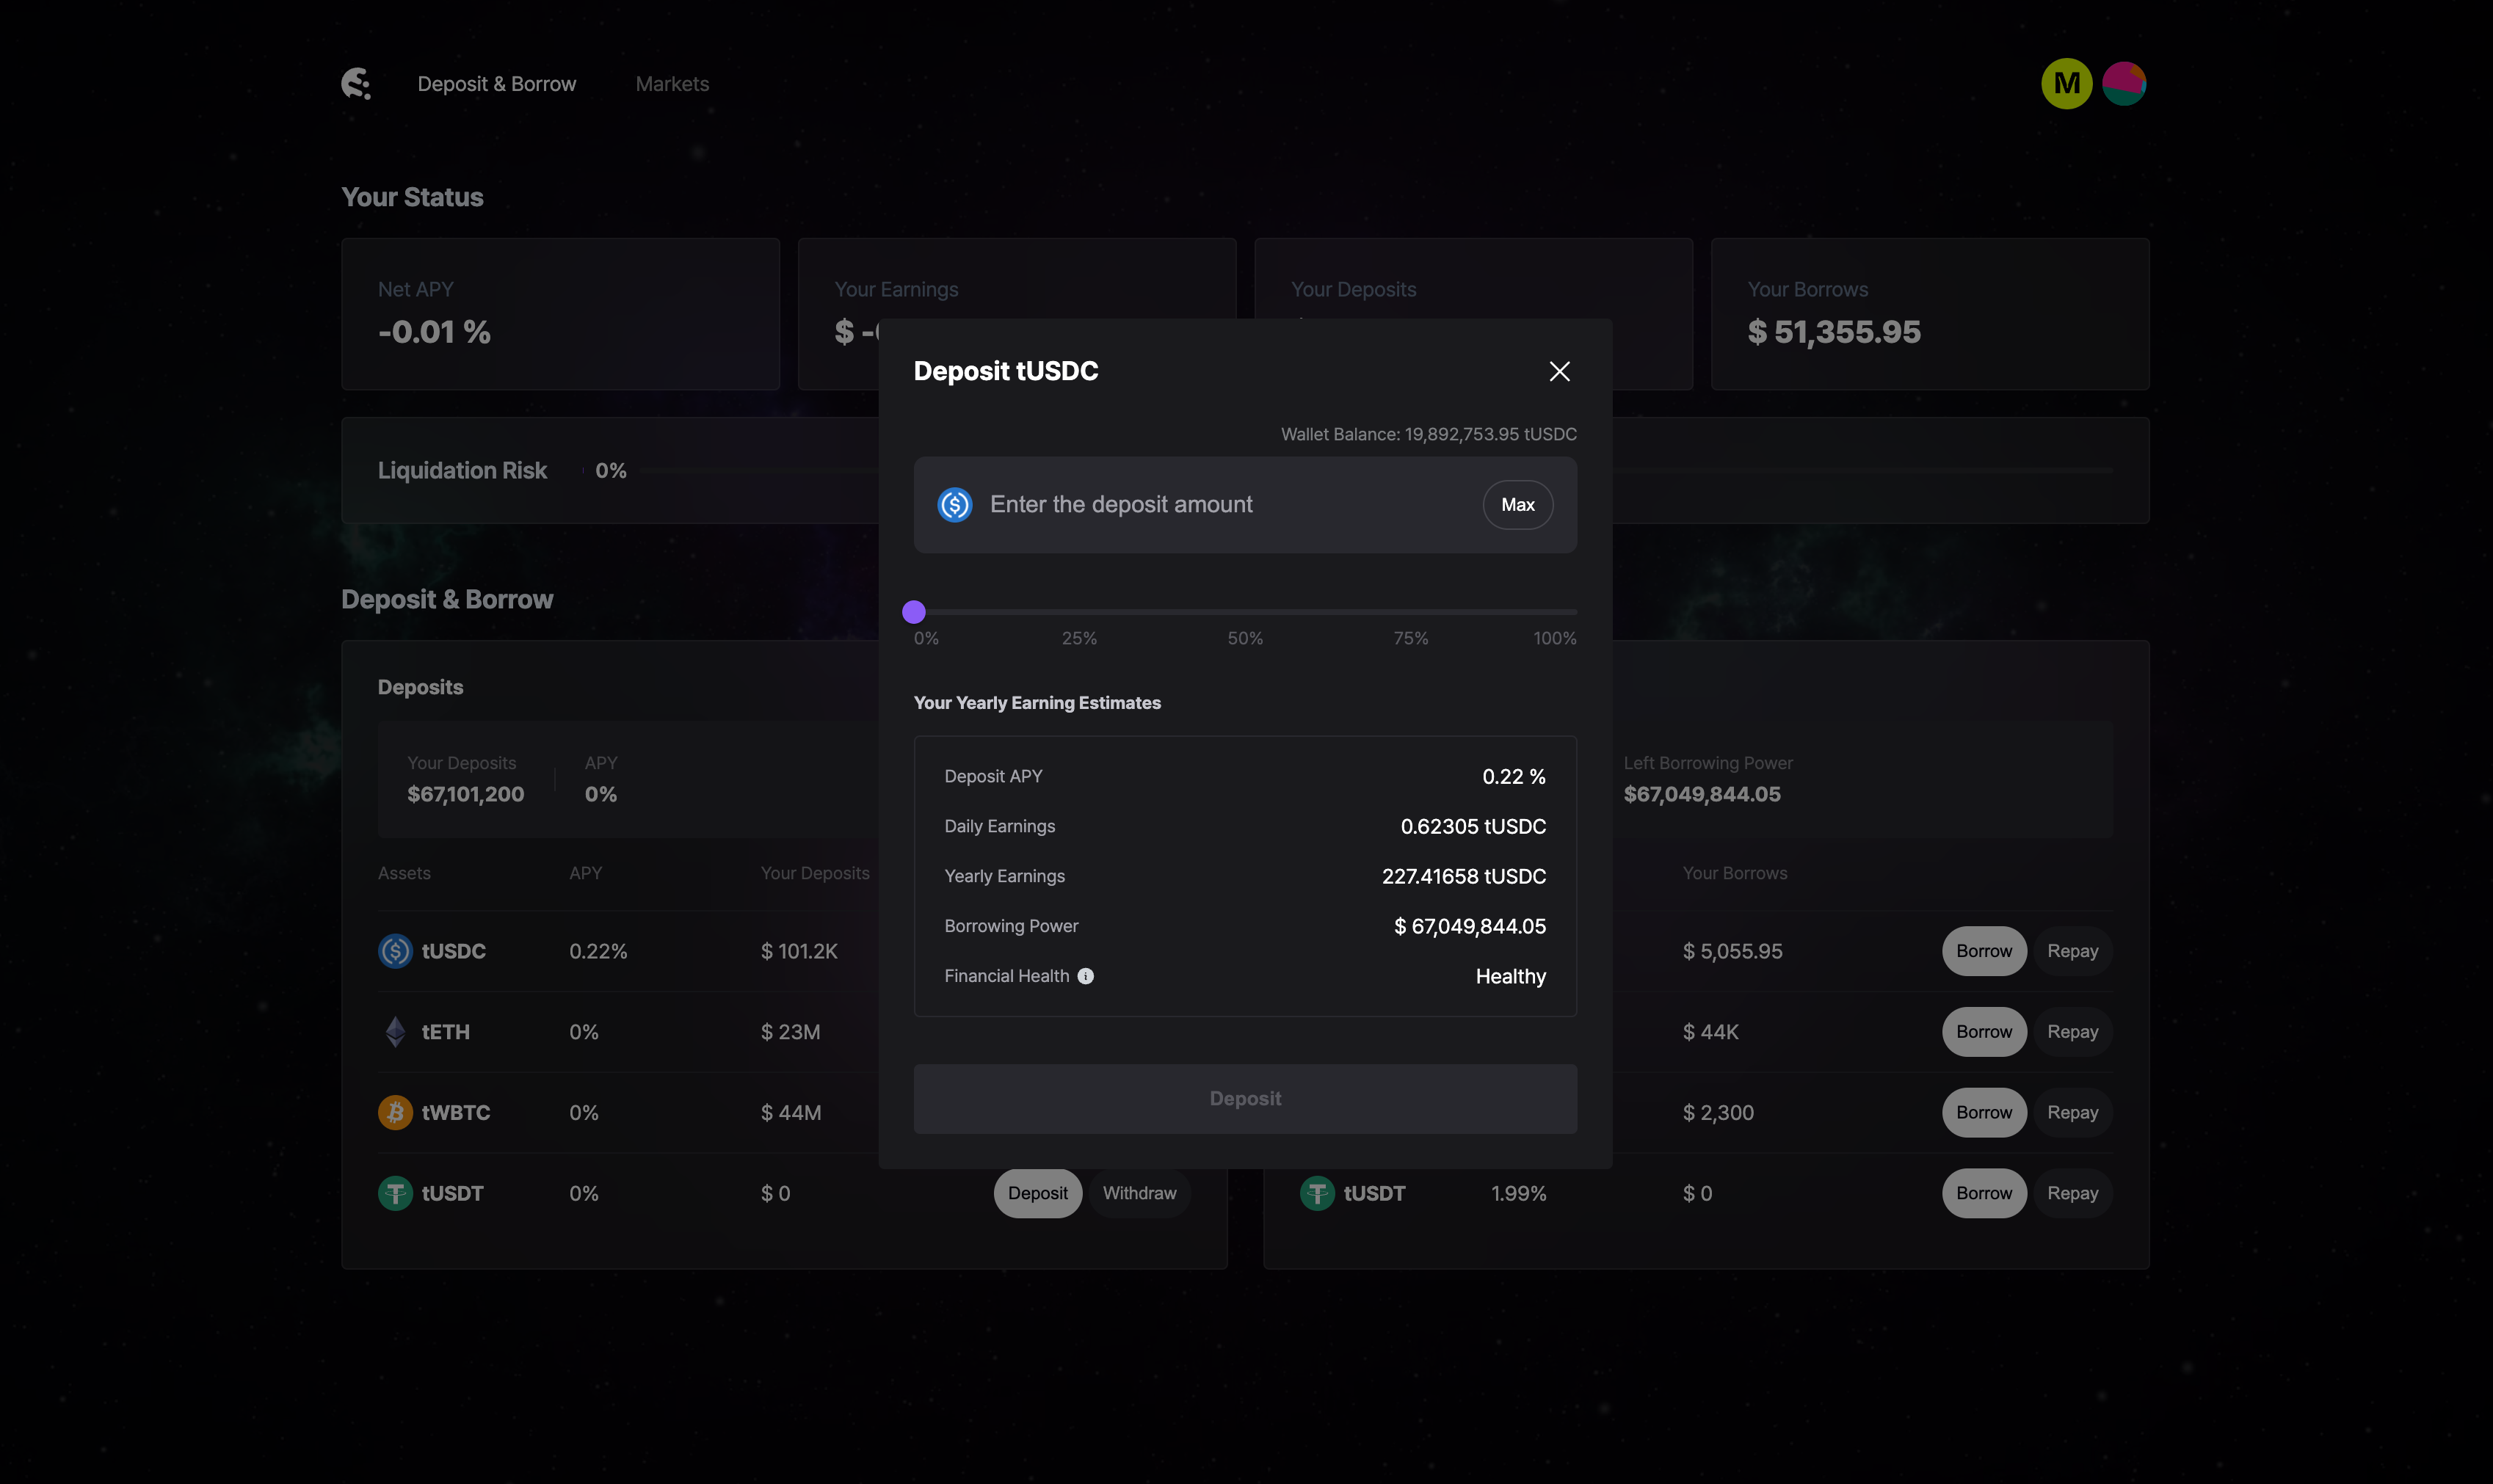Open the Markets tab

(x=672, y=84)
